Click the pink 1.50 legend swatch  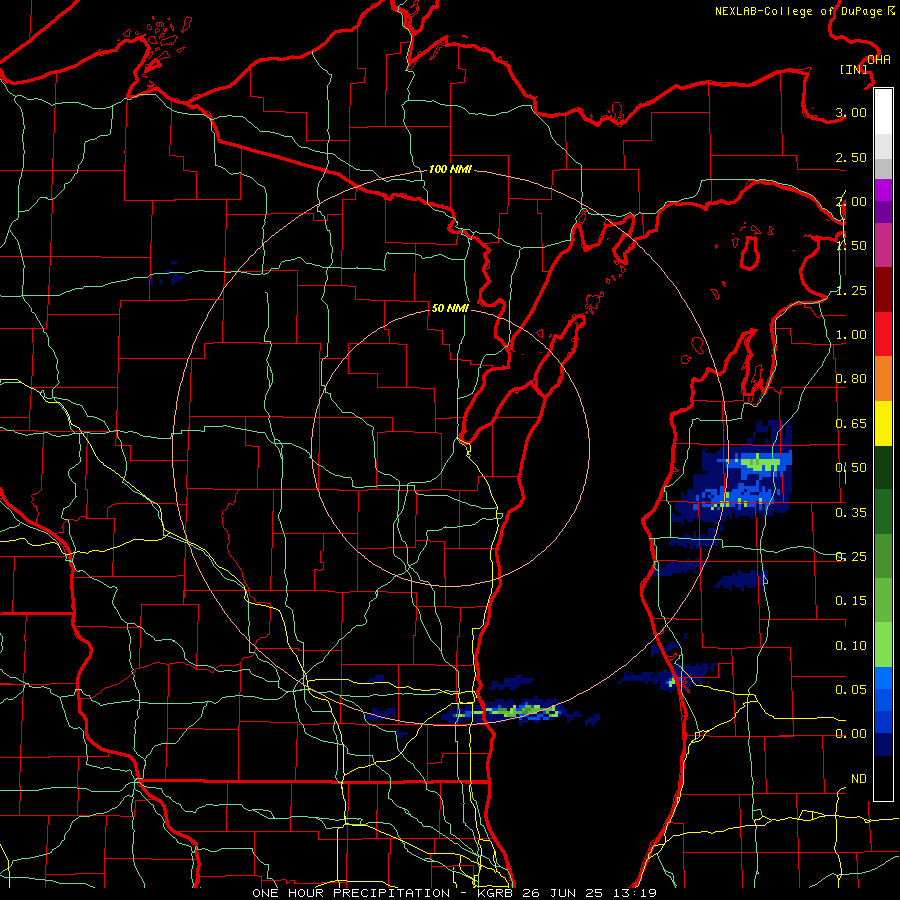[x=883, y=245]
